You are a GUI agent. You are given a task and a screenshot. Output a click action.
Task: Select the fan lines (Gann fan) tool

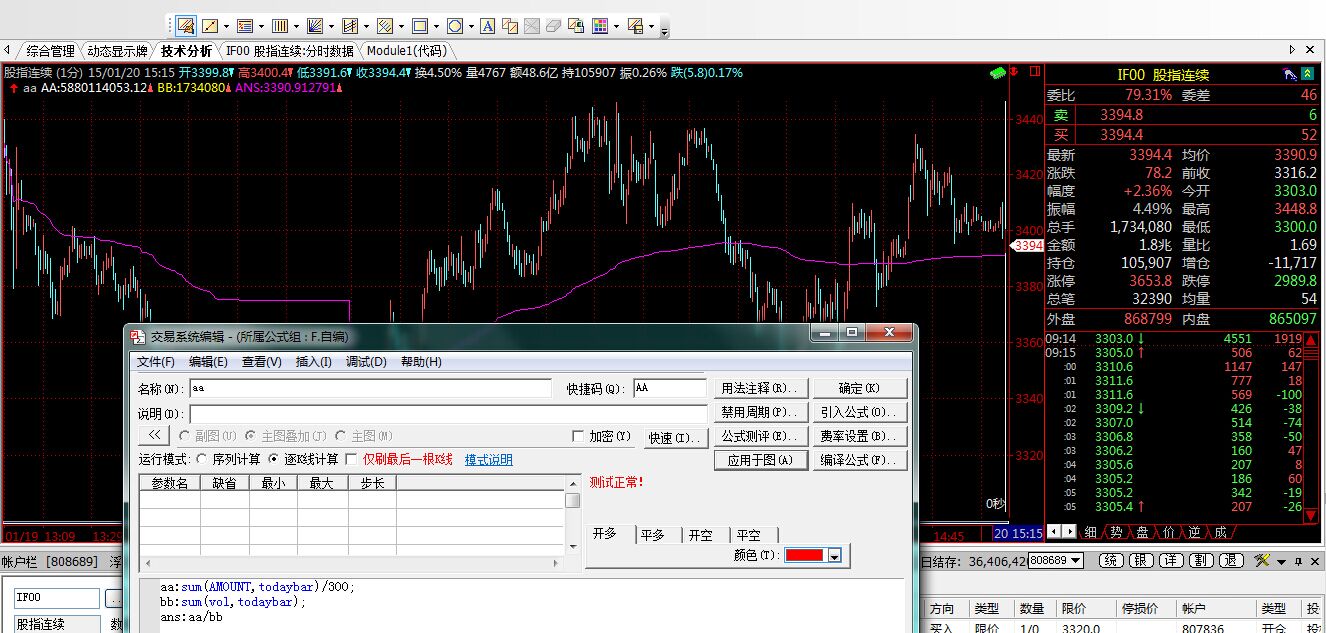[314, 26]
